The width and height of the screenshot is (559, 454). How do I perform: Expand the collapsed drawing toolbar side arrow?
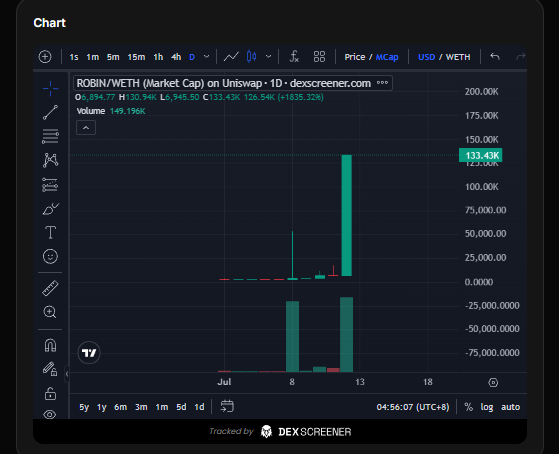pos(67,374)
